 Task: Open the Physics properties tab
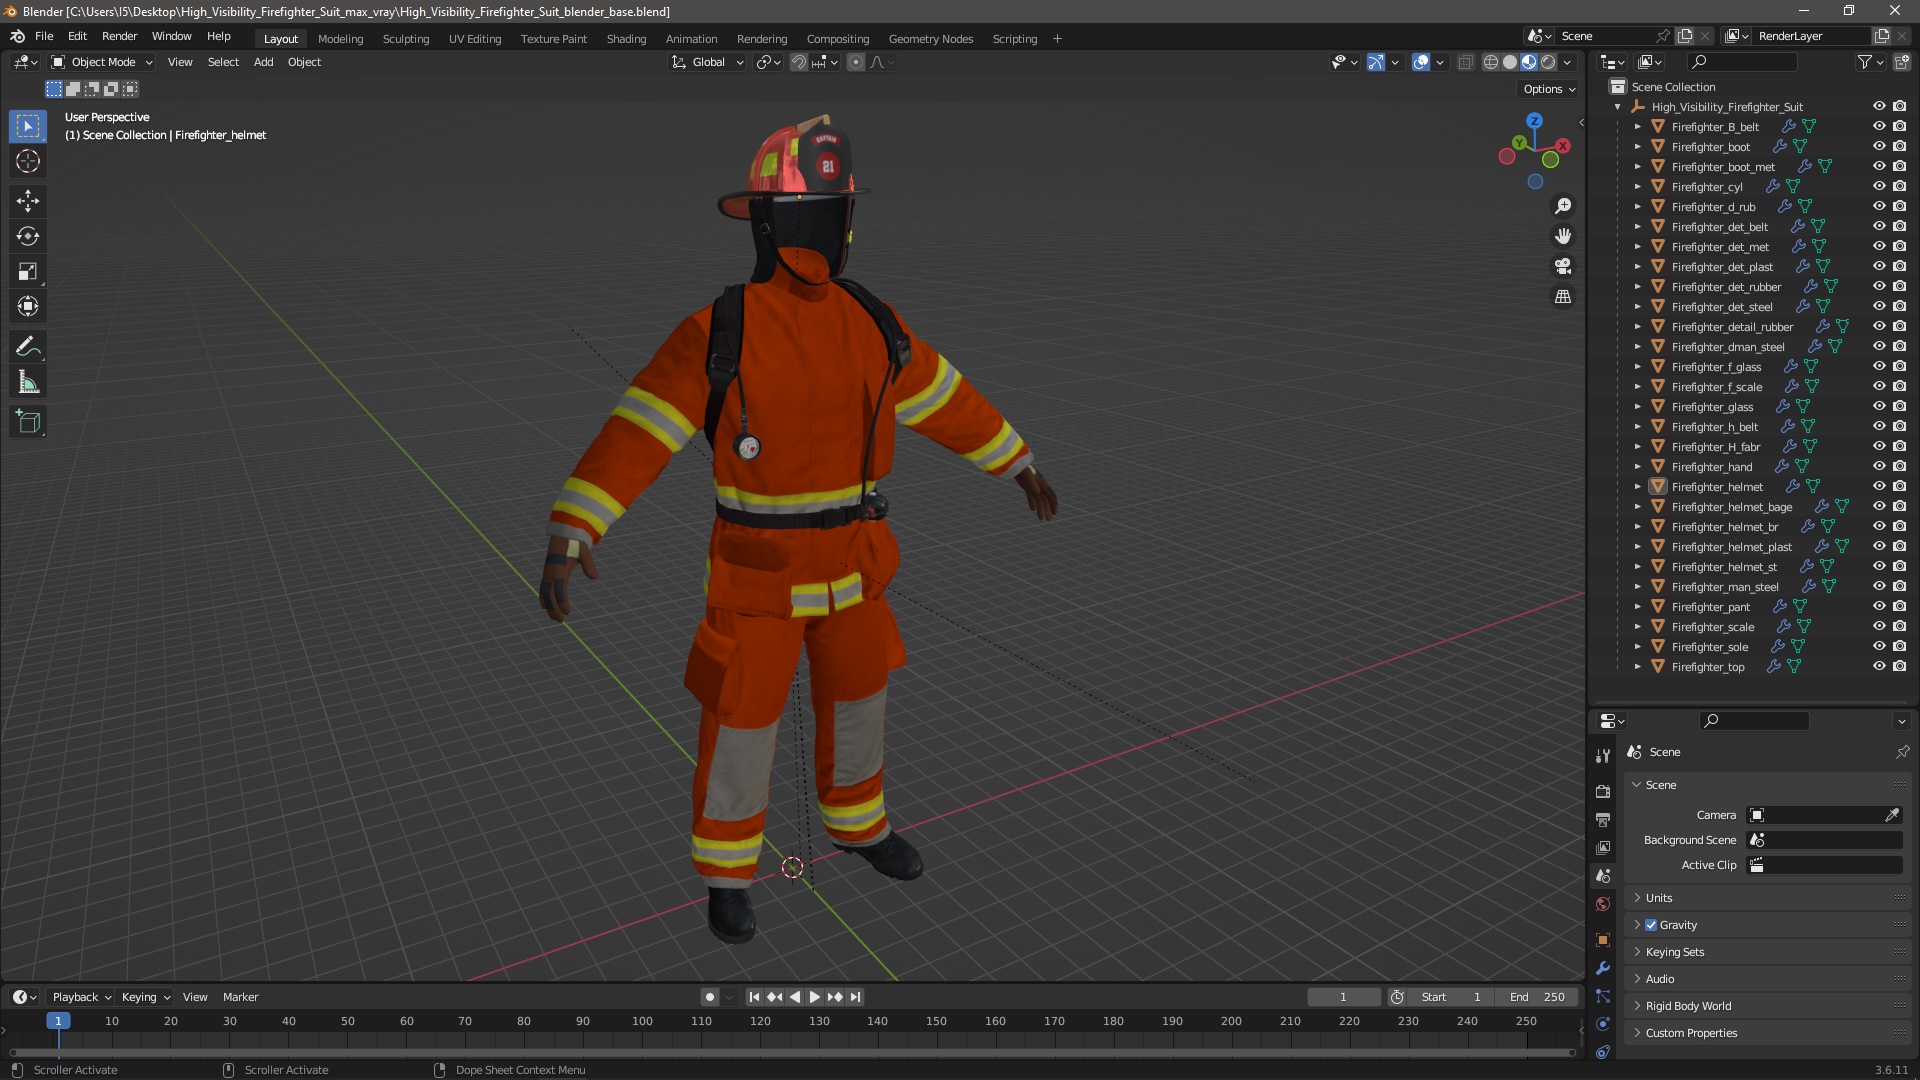(x=1603, y=1024)
